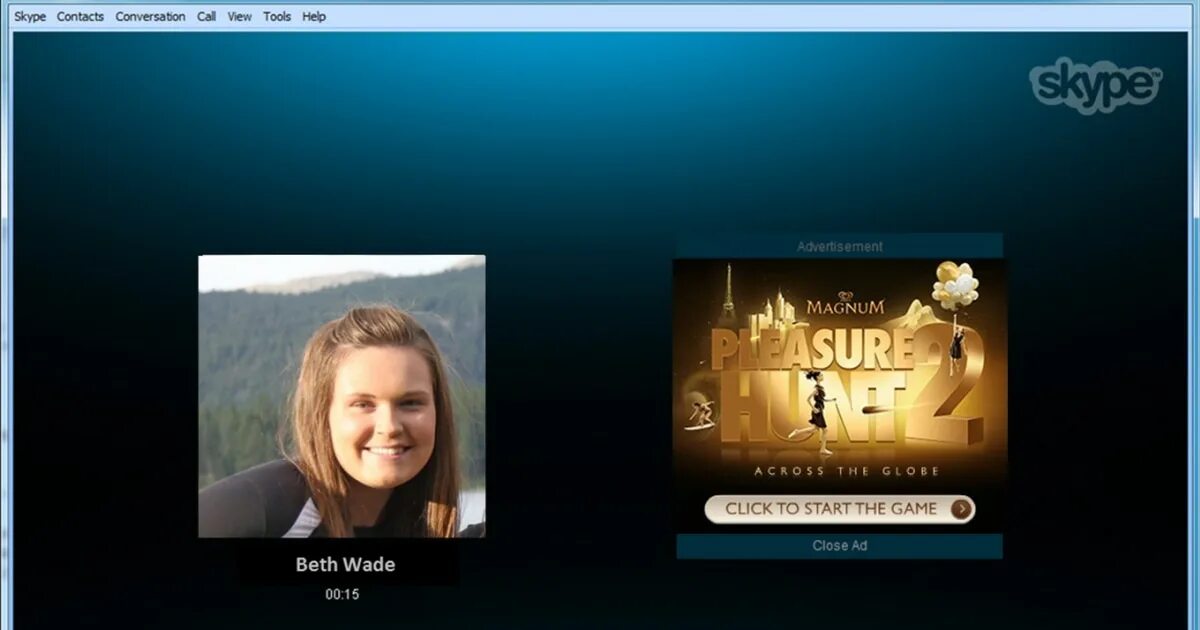Viewport: 1200px width, 630px height.
Task: Click the Magnum Pleasure Hunt 2 ad banner
Action: coord(839,395)
